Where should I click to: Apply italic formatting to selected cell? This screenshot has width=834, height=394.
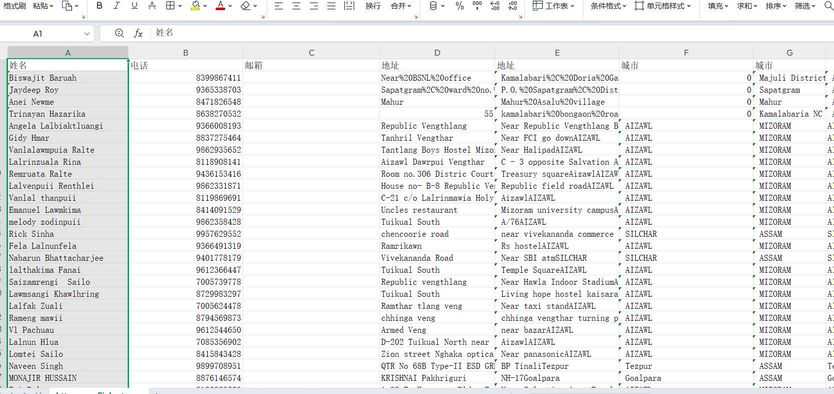116,6
